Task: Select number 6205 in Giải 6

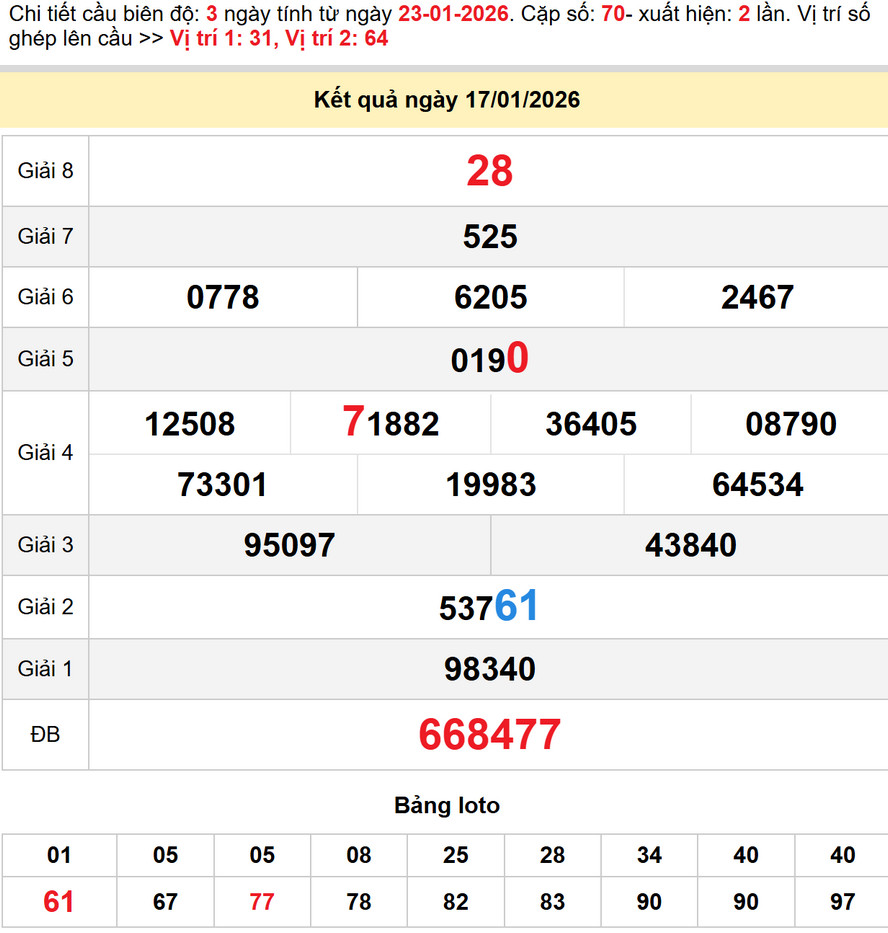Action: pyautogui.click(x=488, y=297)
